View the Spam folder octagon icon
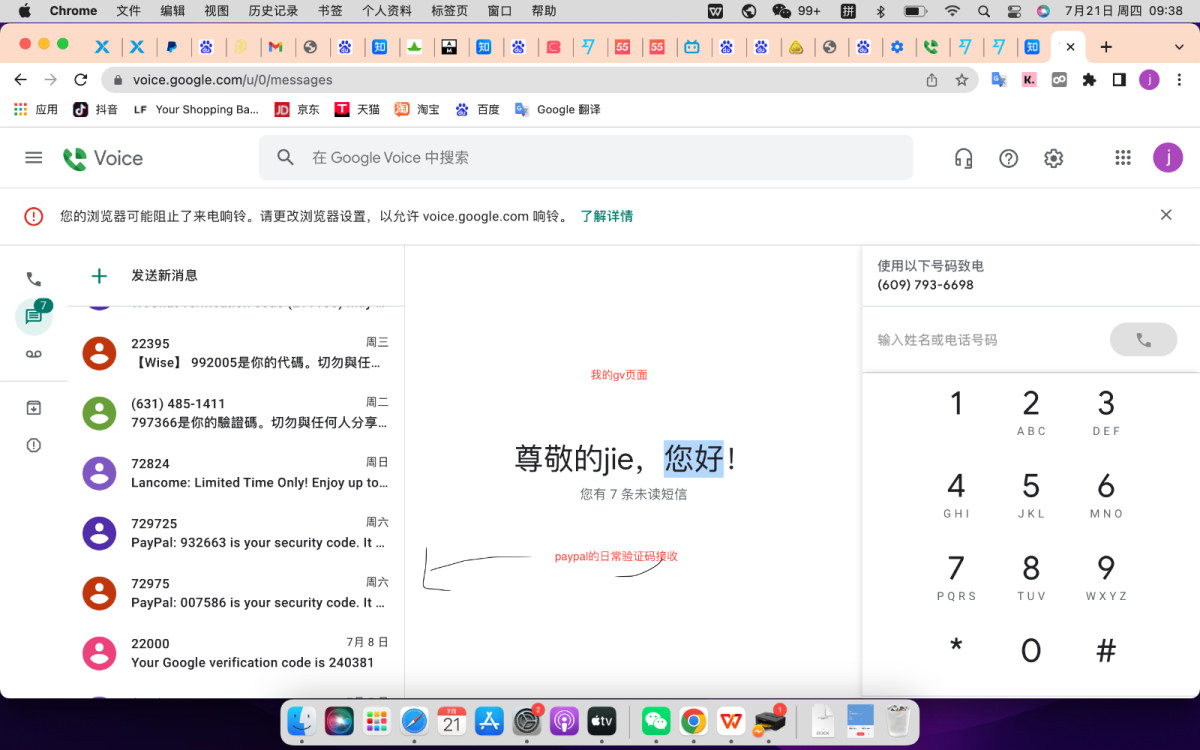This screenshot has width=1200, height=750. coord(33,445)
